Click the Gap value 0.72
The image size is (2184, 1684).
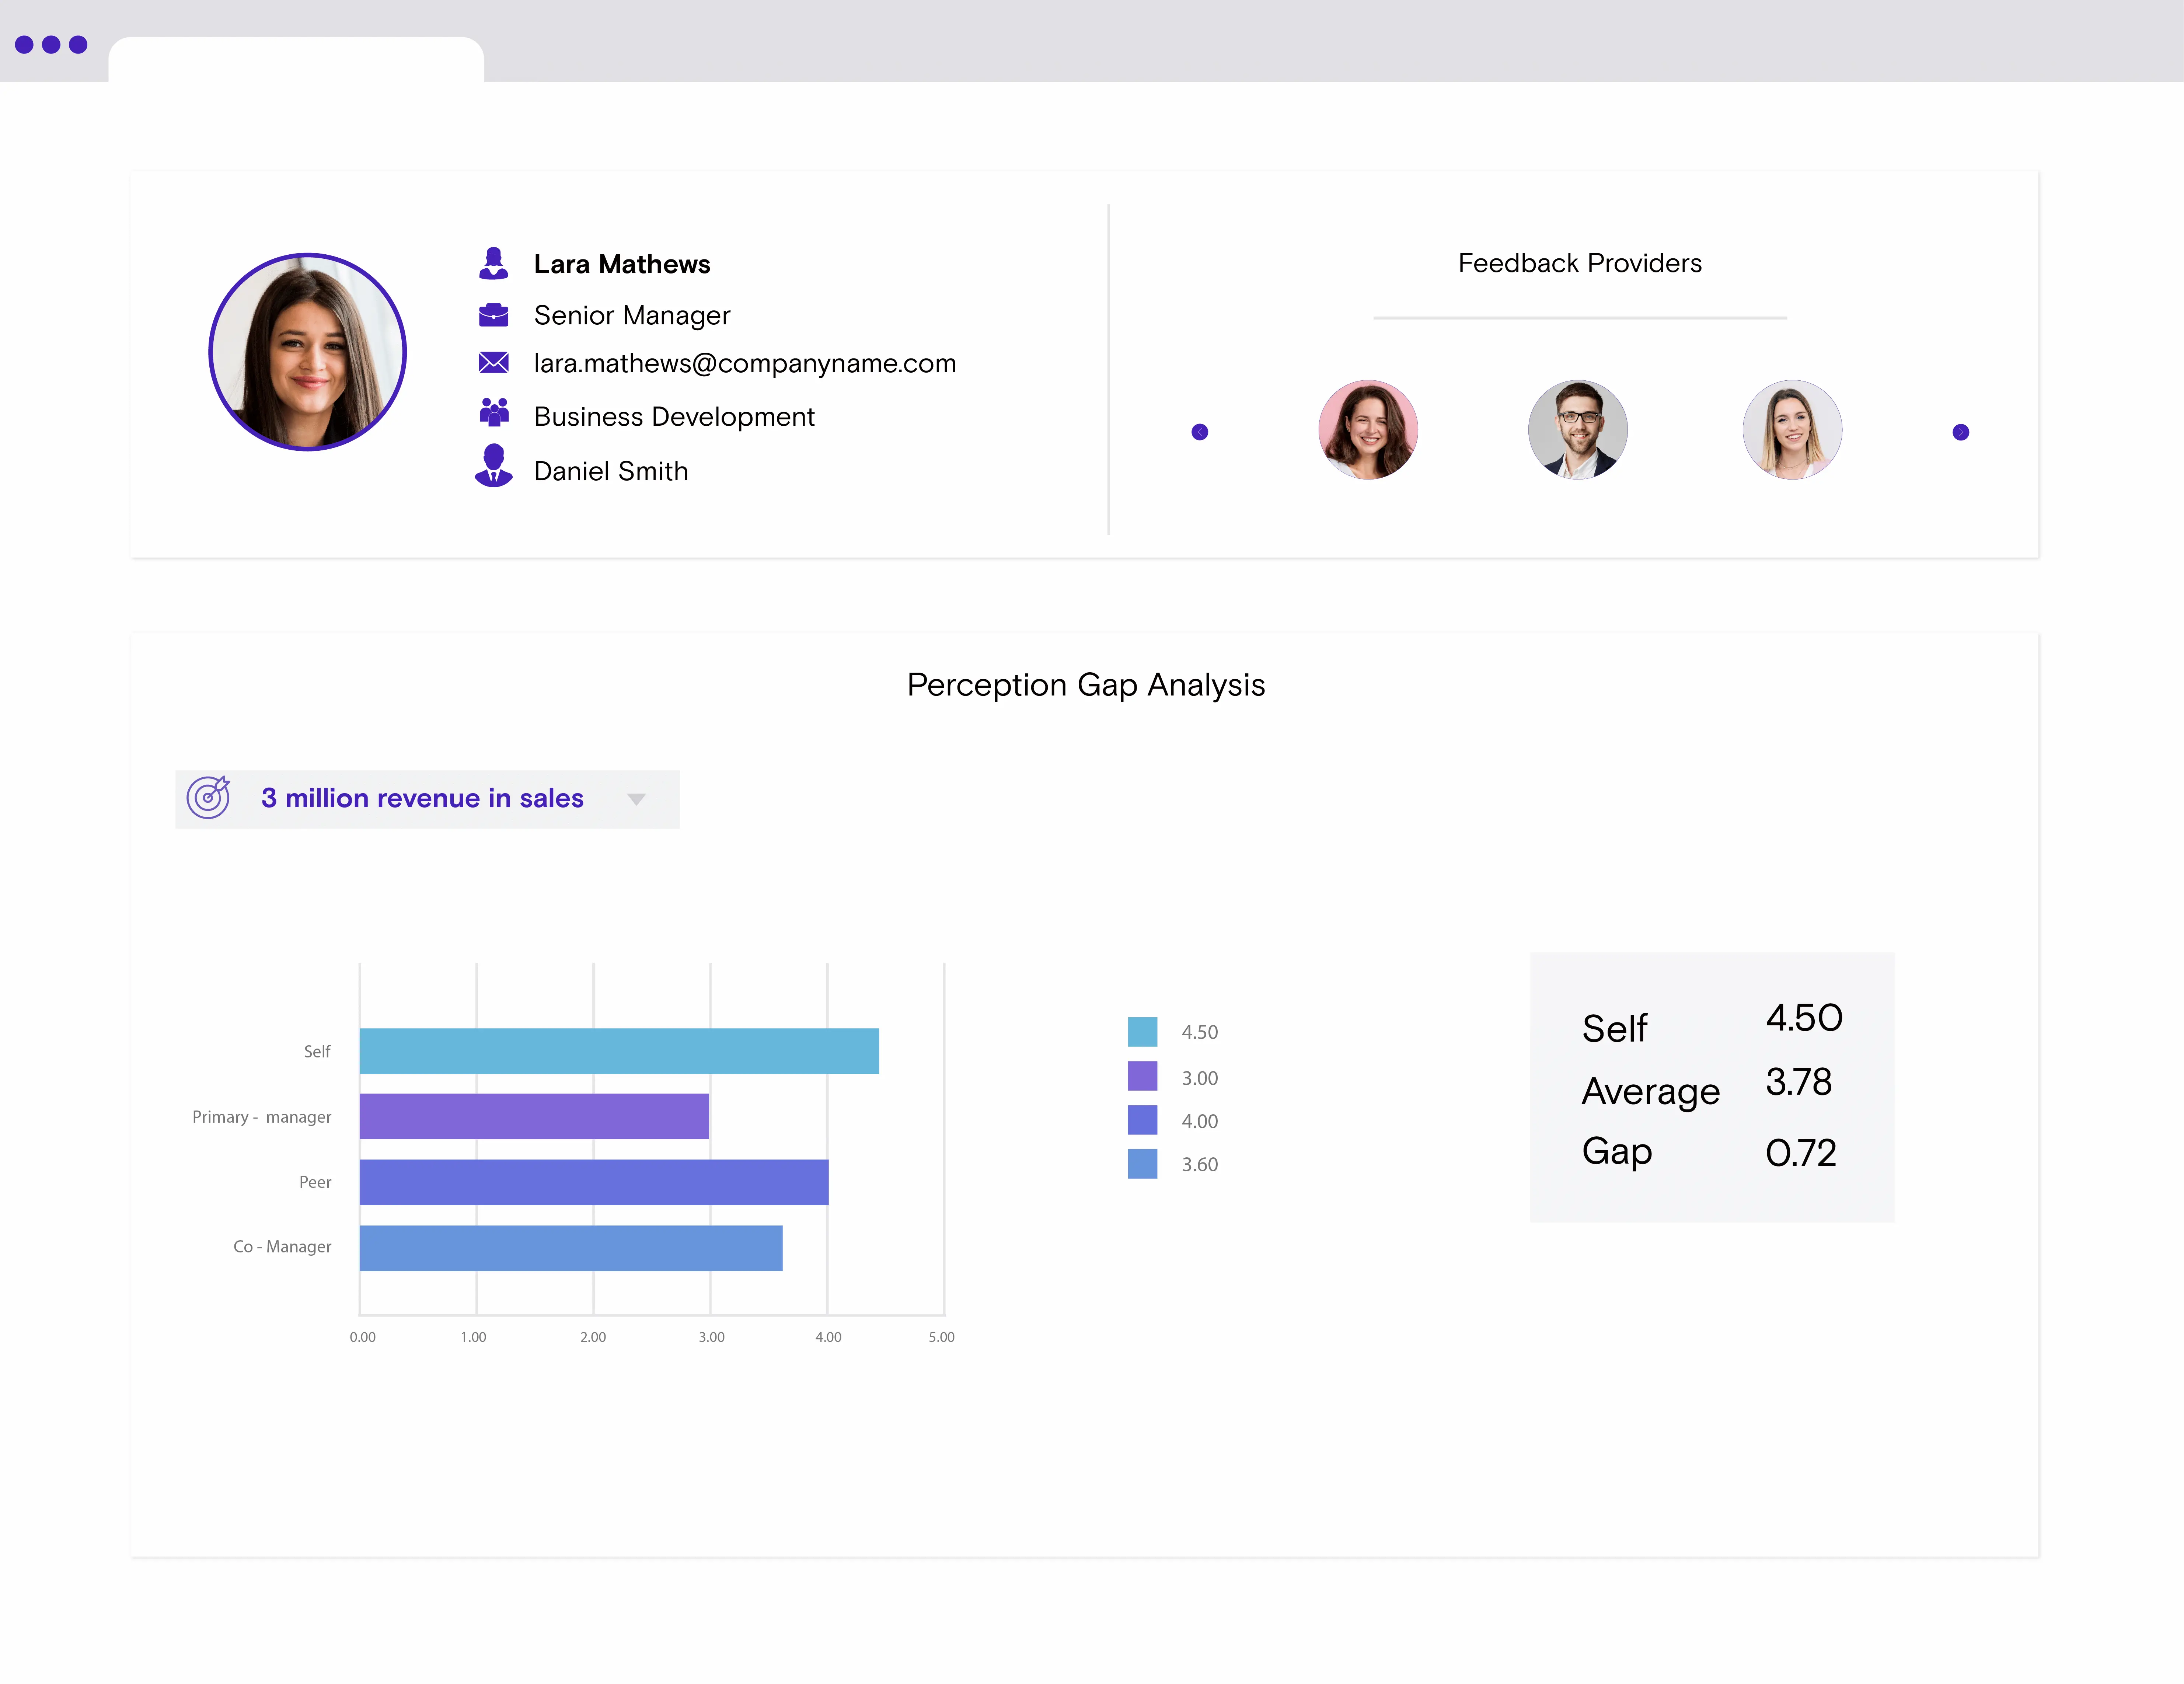point(1801,1153)
